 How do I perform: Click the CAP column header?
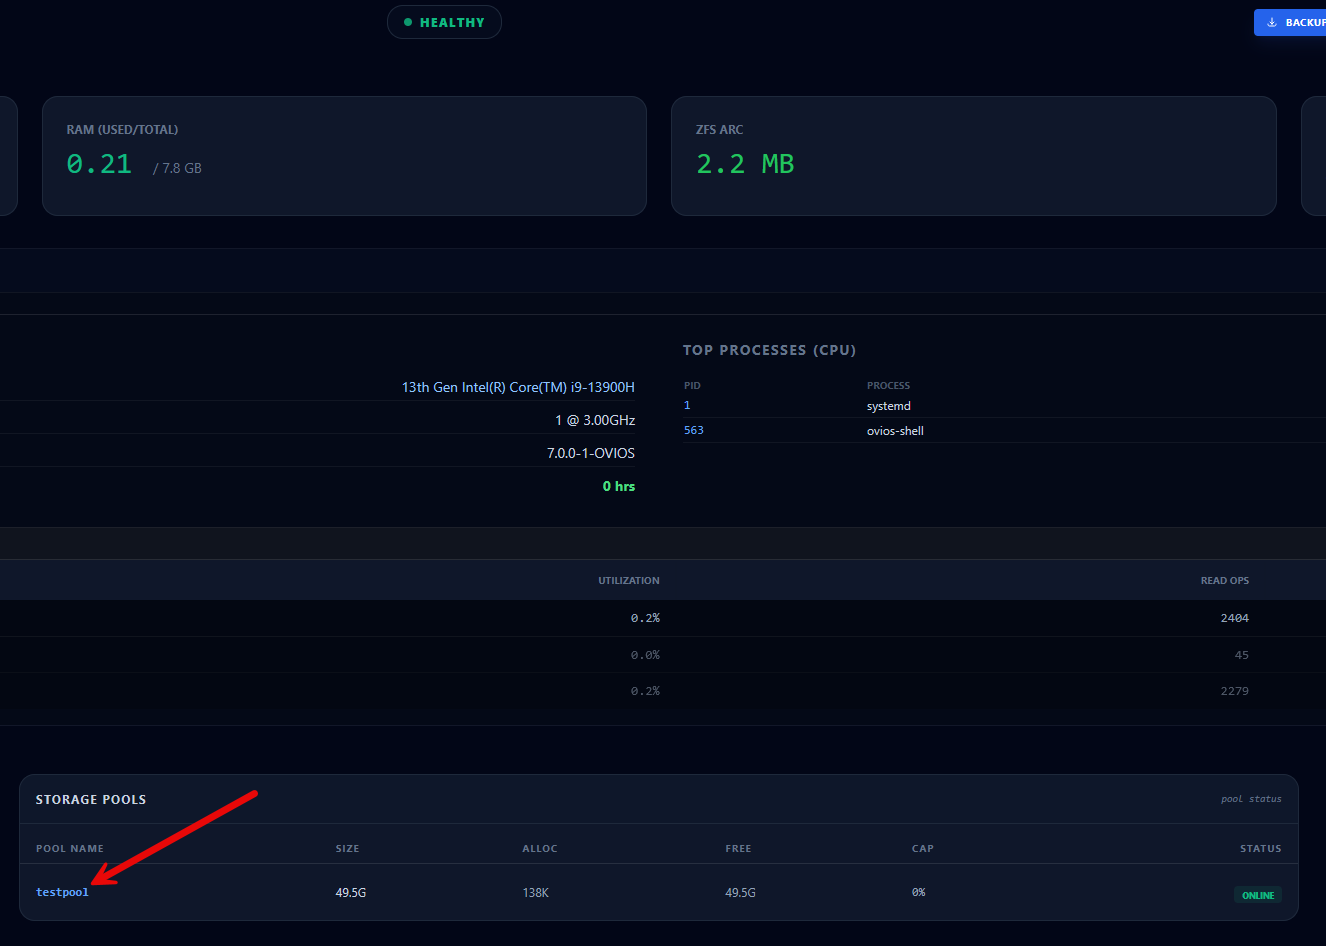(923, 848)
